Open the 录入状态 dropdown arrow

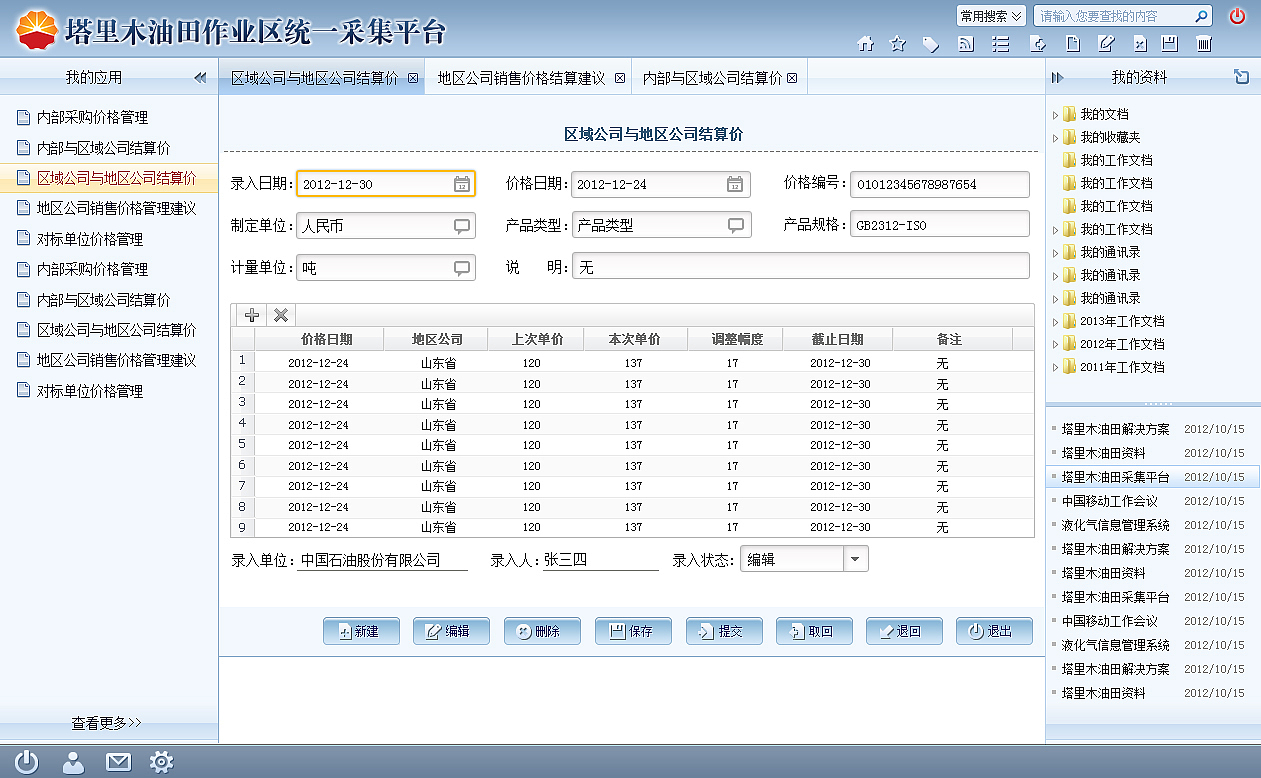pyautogui.click(x=856, y=560)
